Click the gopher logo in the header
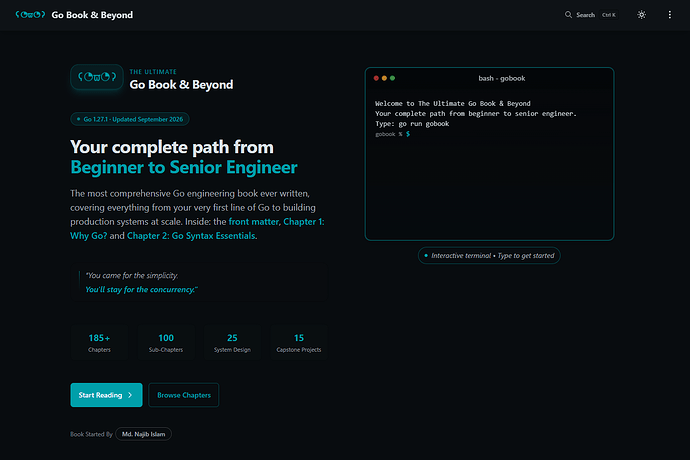 tap(30, 15)
